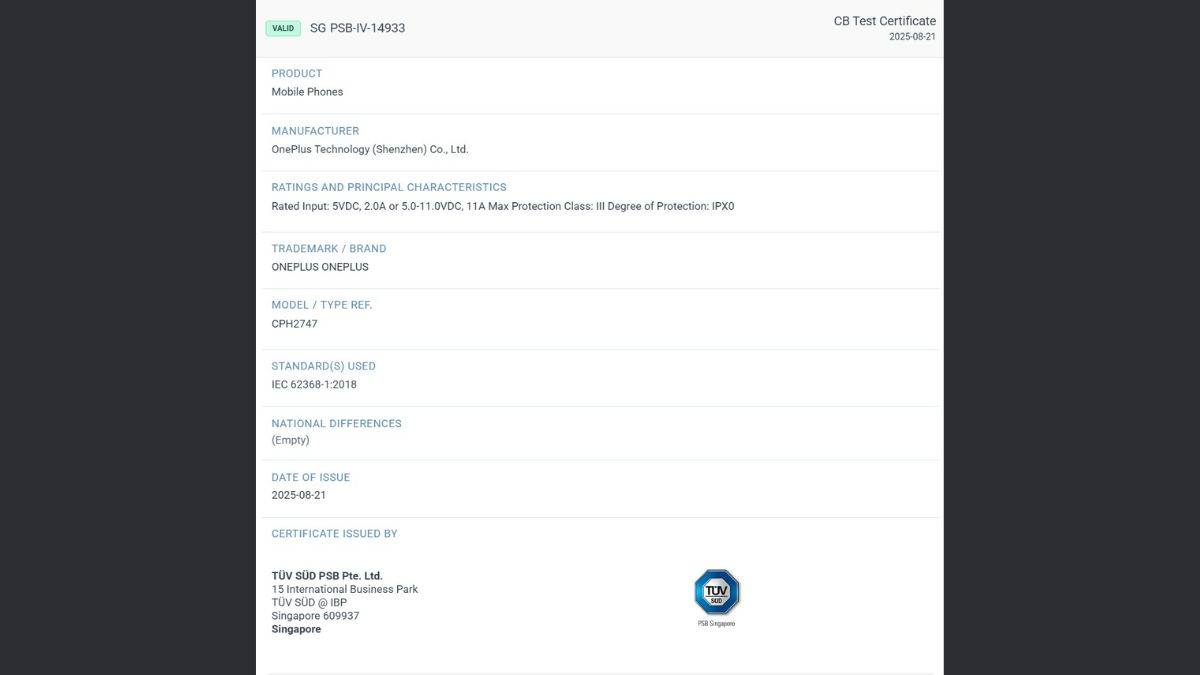Click the green VALID status badge
This screenshot has width=1200, height=675.
pyautogui.click(x=283, y=28)
